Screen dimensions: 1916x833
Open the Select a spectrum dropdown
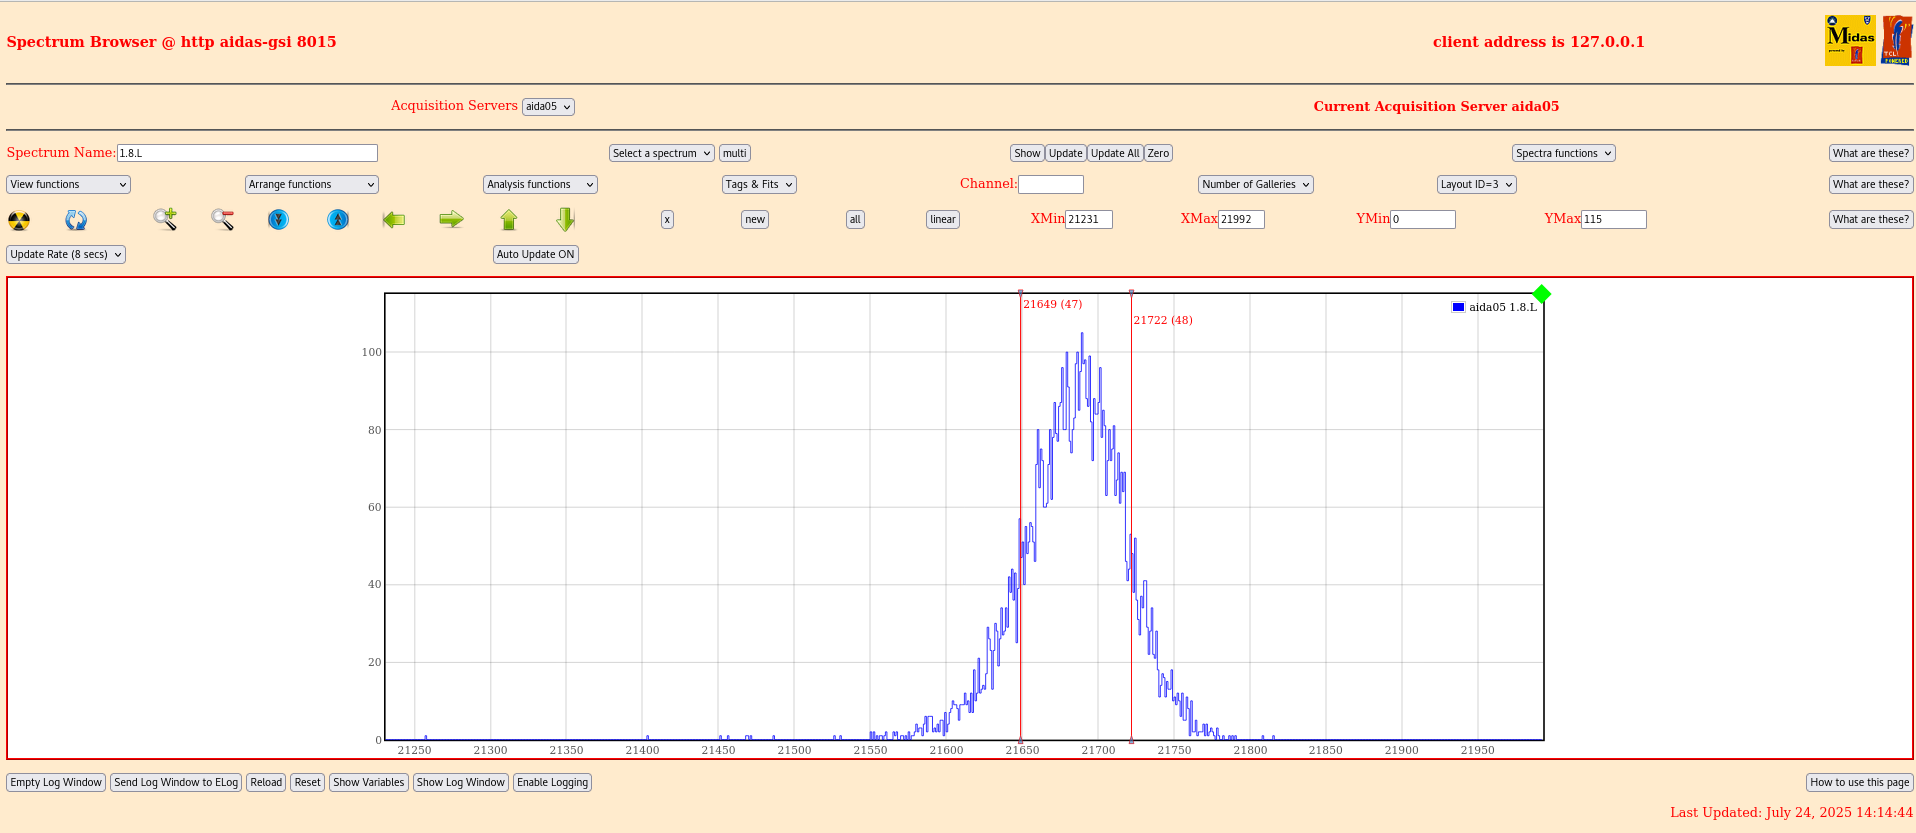pos(661,153)
